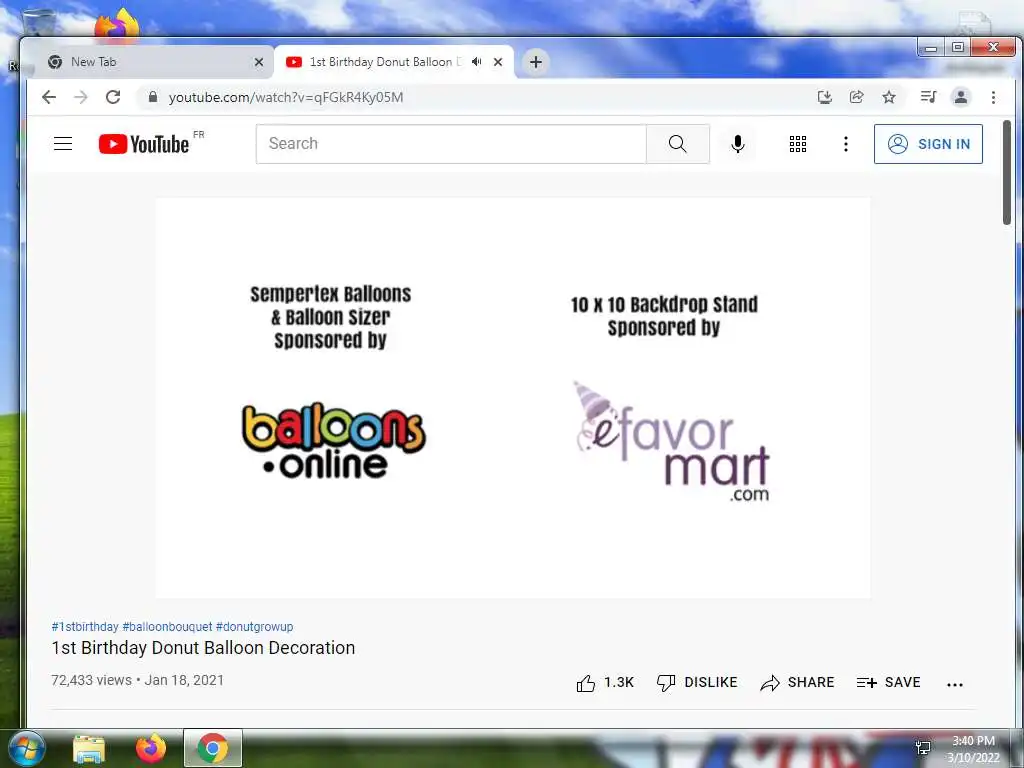
Task: Open Chrome's three-dot menu
Action: (x=993, y=97)
